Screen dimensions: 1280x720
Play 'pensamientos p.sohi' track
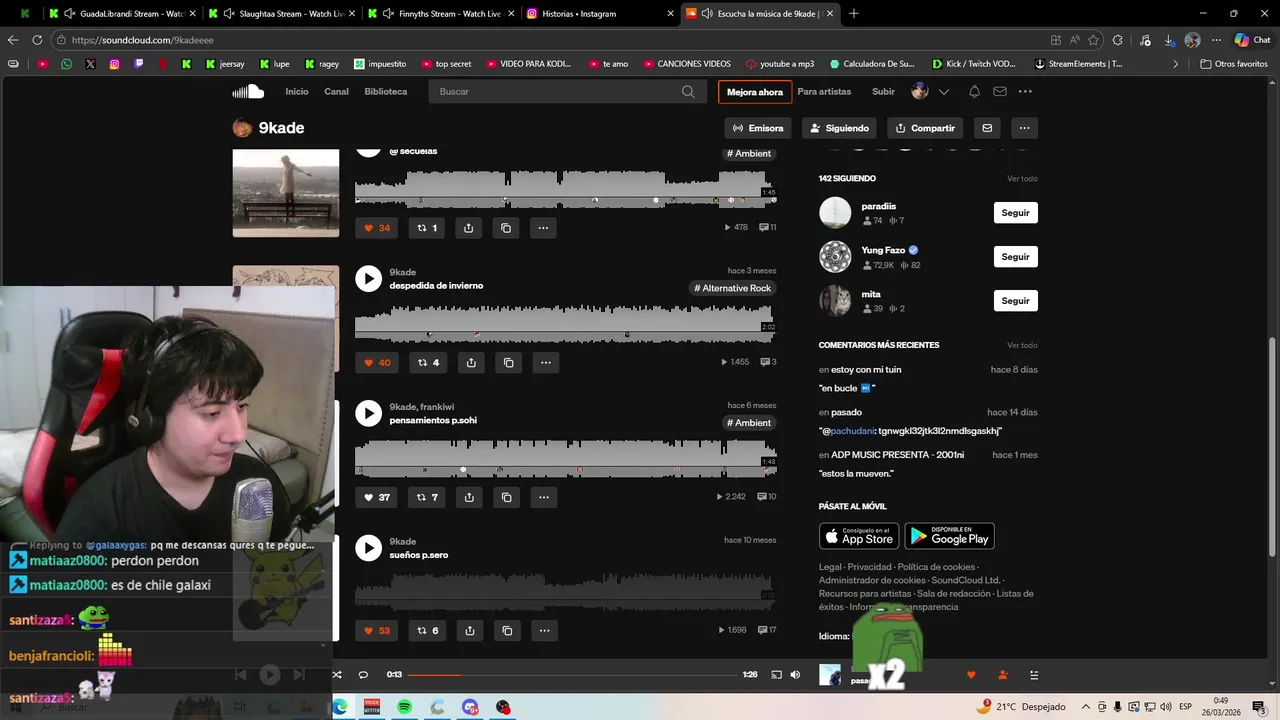pyautogui.click(x=369, y=413)
